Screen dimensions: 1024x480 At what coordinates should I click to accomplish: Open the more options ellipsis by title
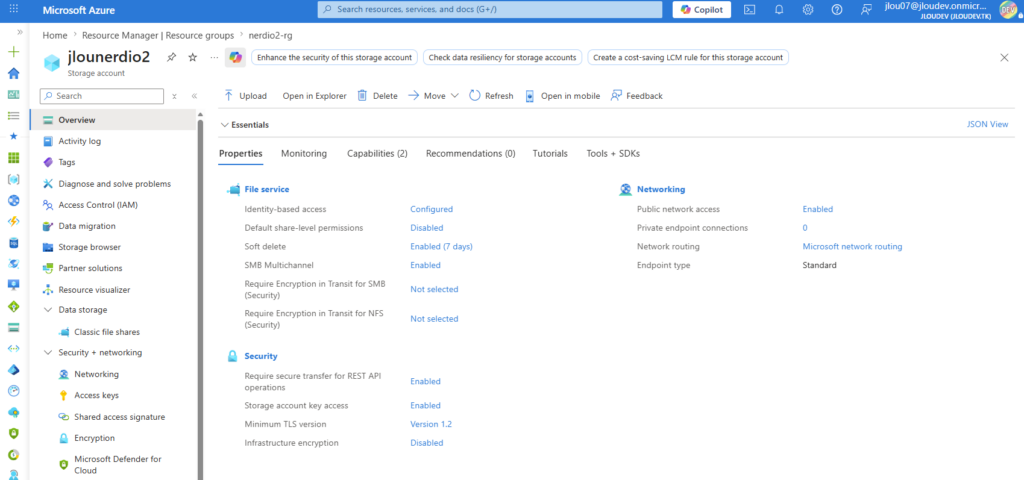point(214,57)
